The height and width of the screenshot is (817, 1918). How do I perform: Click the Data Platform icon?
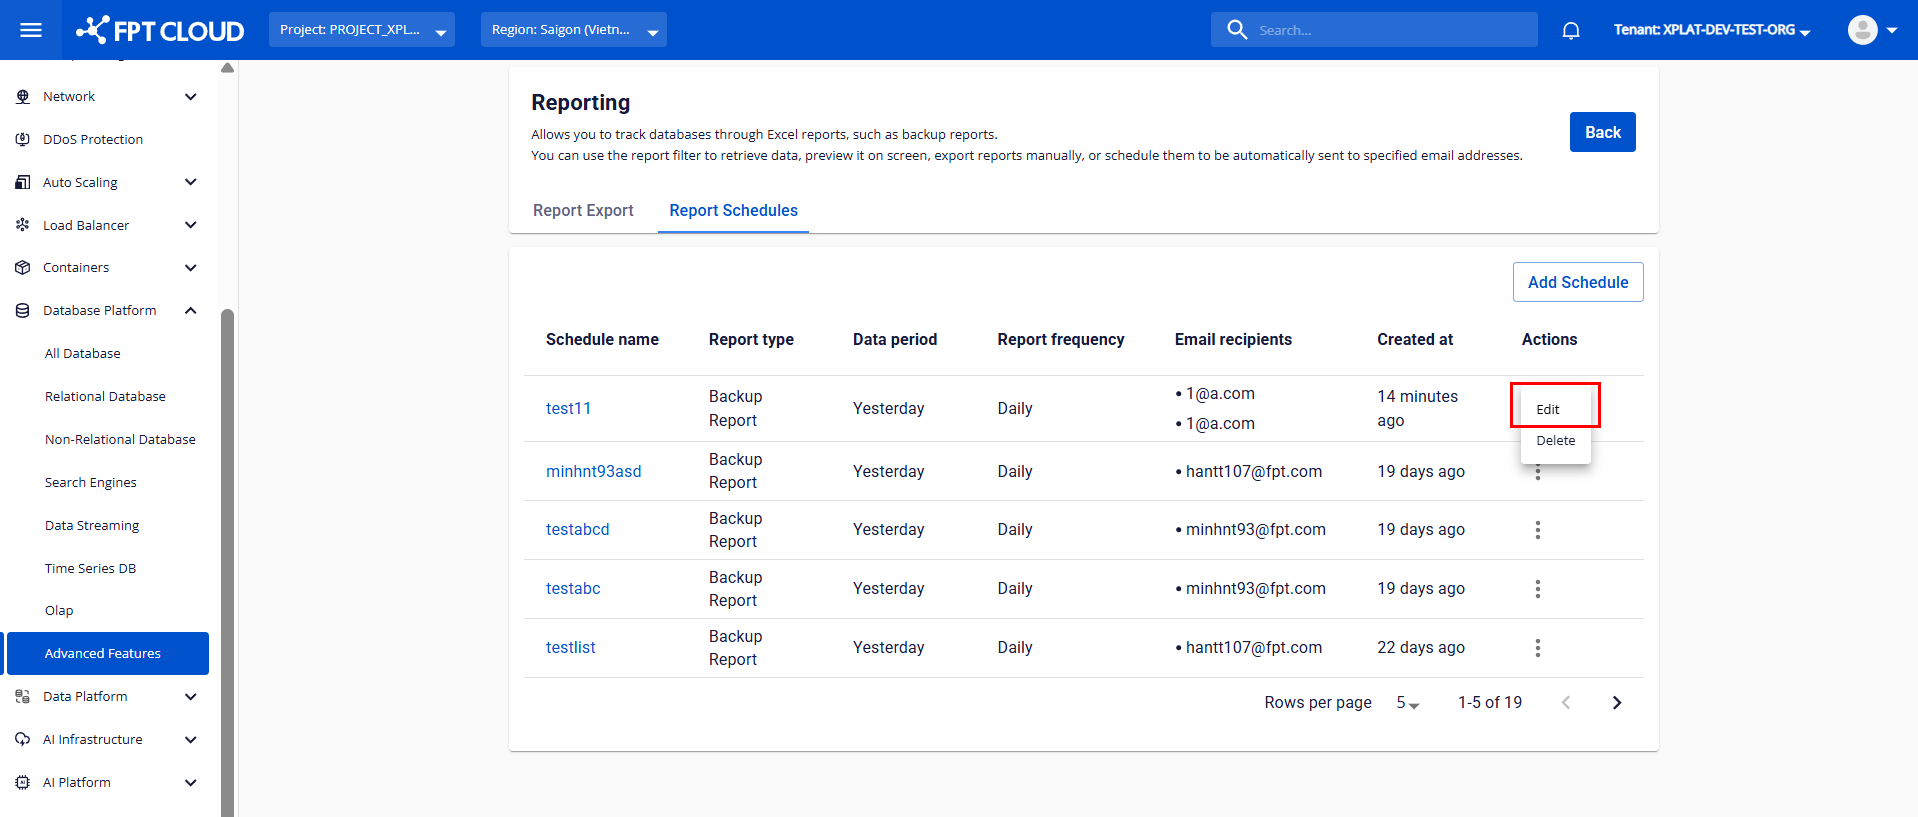pyautogui.click(x=23, y=697)
